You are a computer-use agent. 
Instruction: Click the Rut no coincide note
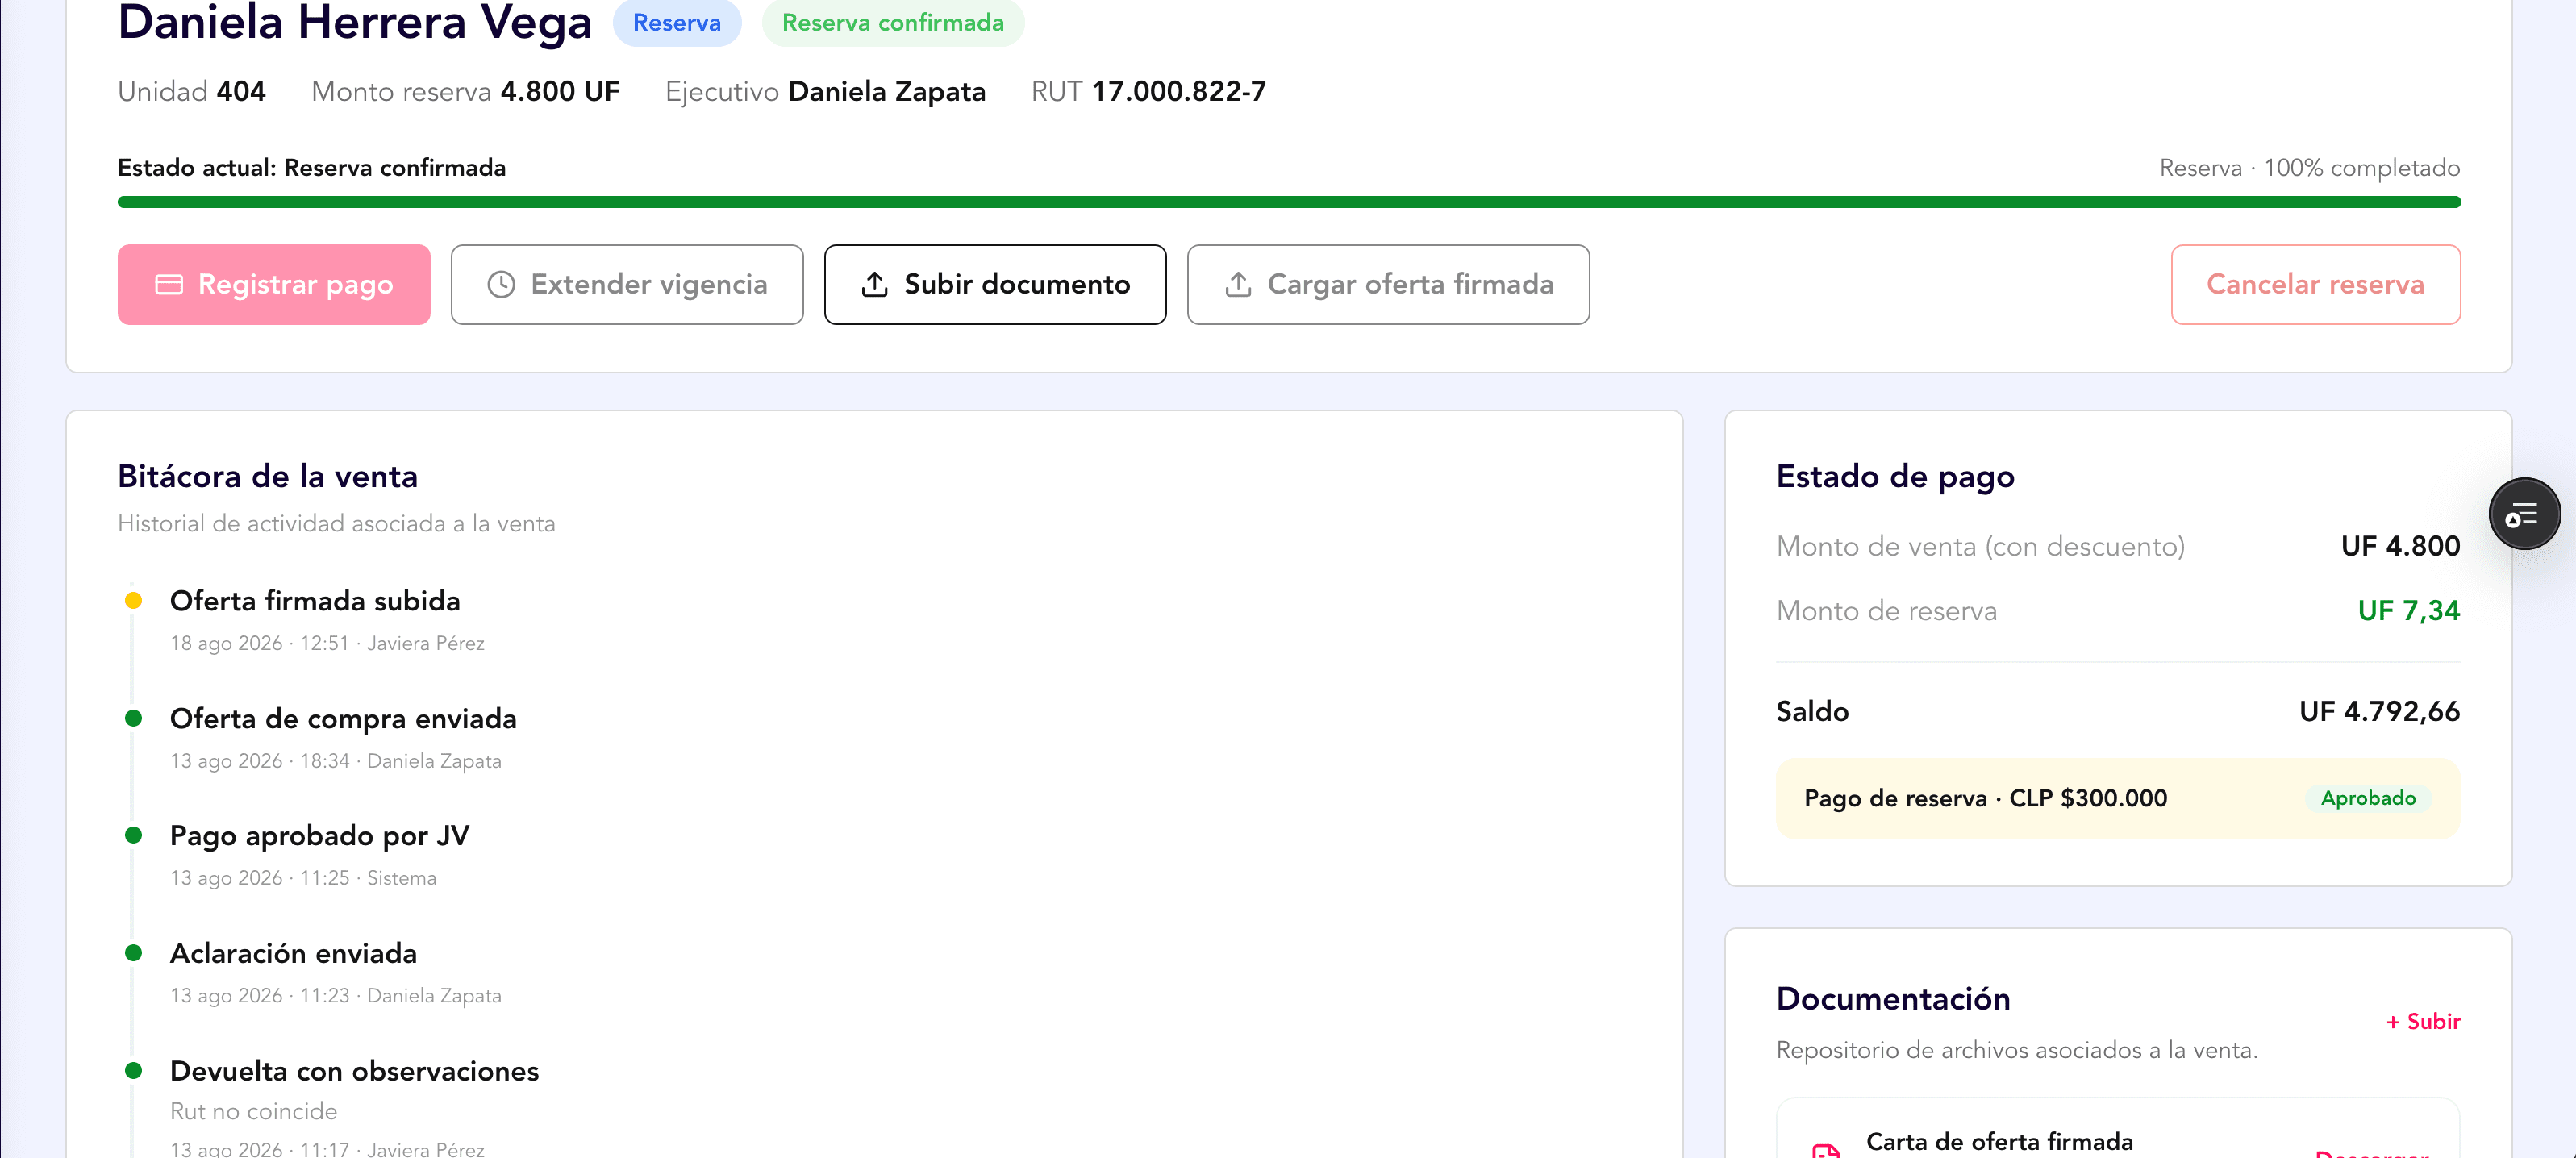coord(253,1112)
